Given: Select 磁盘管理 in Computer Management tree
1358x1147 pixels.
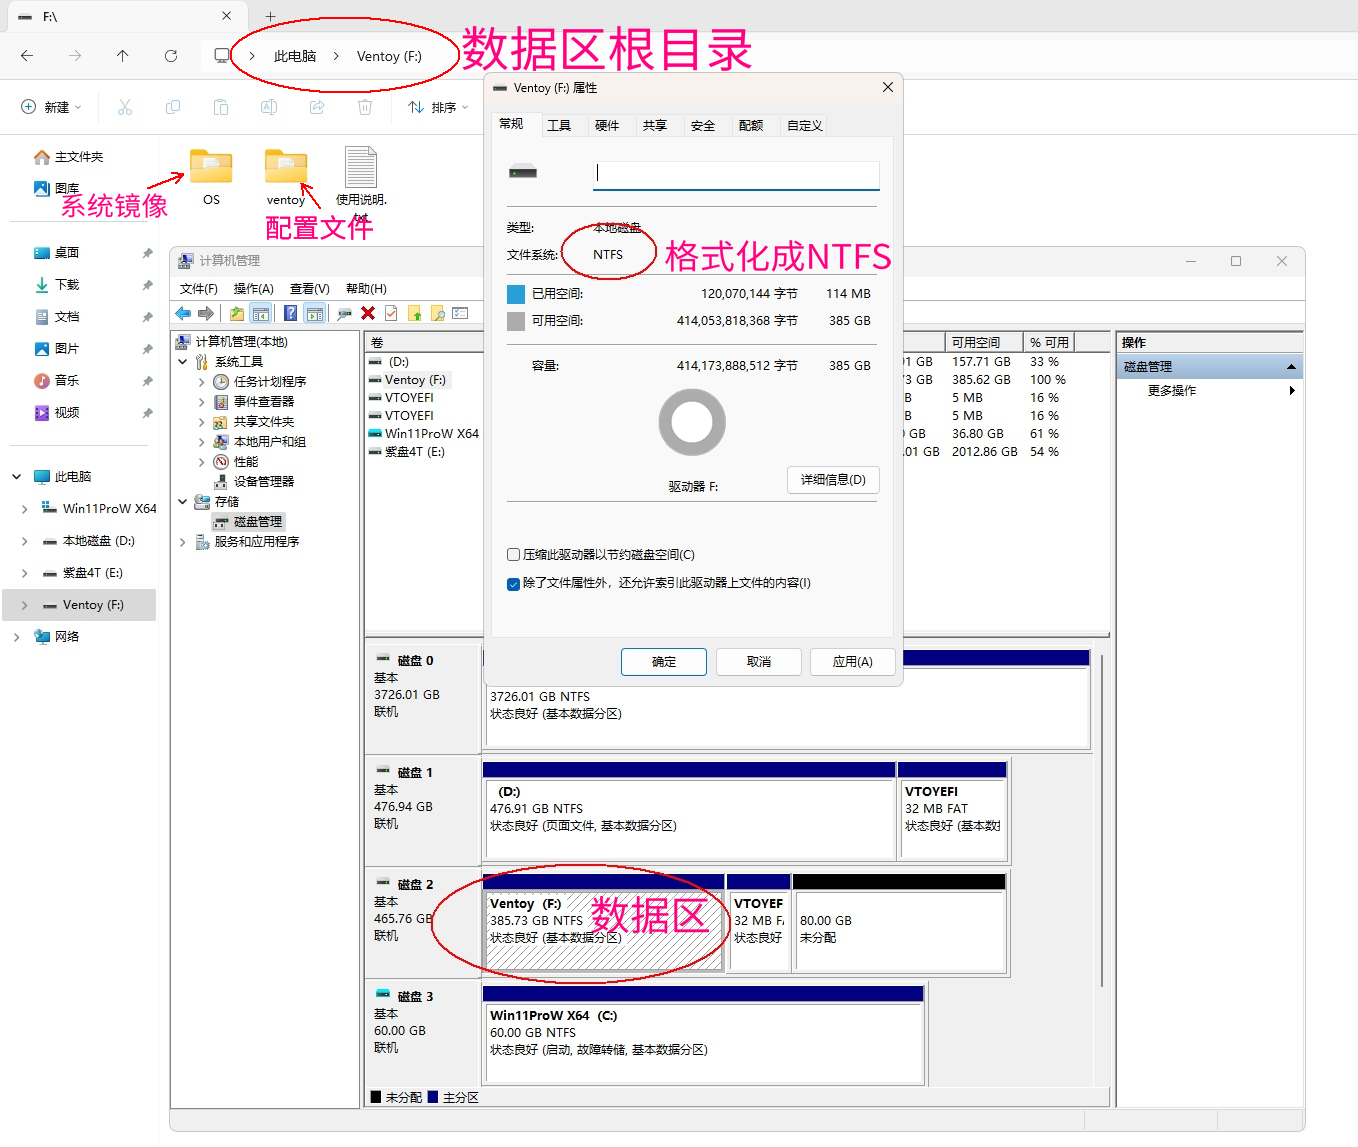Looking at the screenshot, I should (248, 522).
